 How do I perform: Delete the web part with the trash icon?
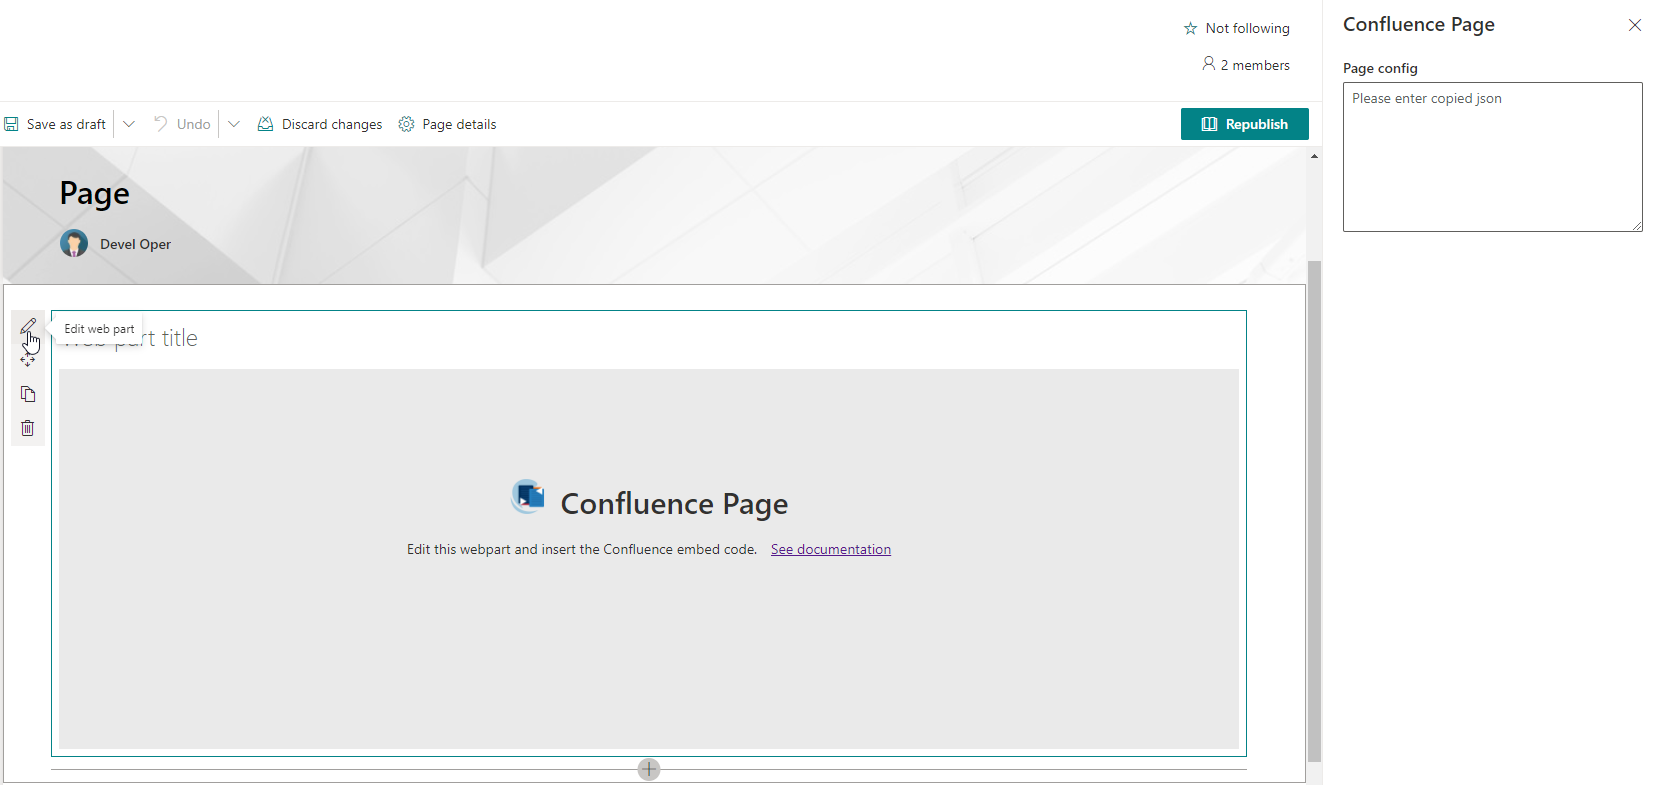[28, 428]
